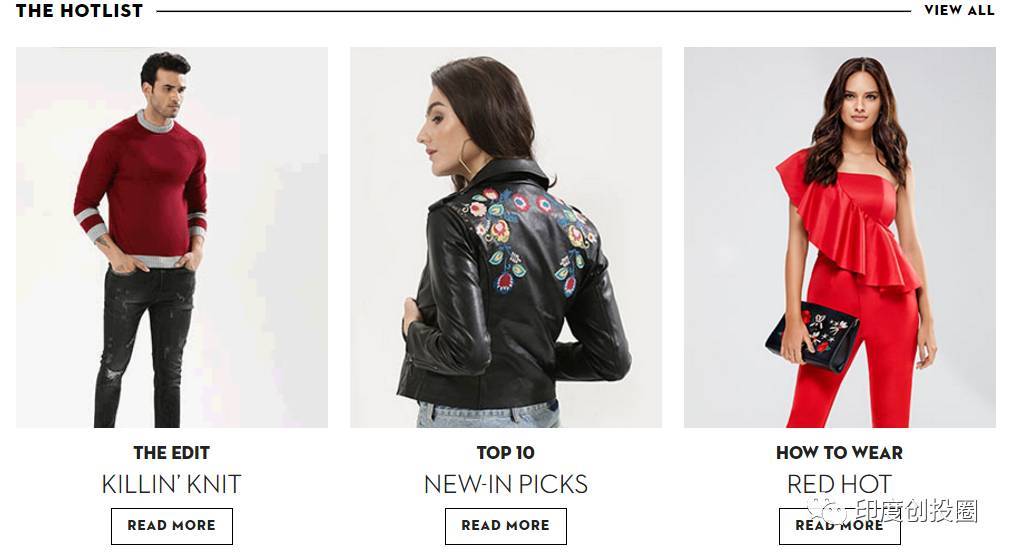Open the red ruffle jumpsuit photo
The height and width of the screenshot is (555, 1011).
click(x=839, y=237)
